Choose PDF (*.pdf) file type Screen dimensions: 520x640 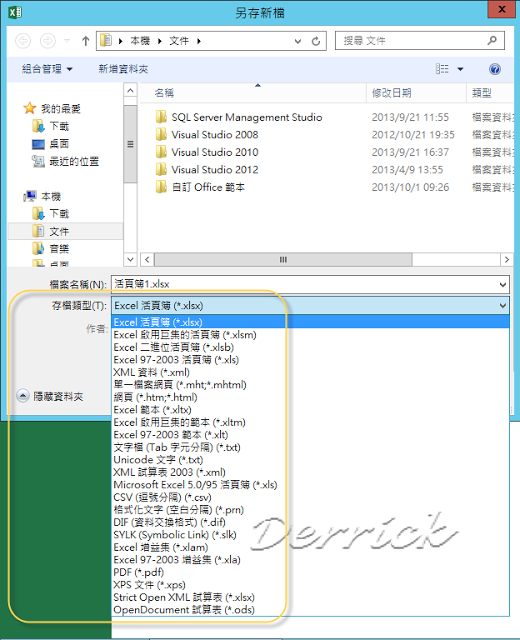(x=311, y=572)
